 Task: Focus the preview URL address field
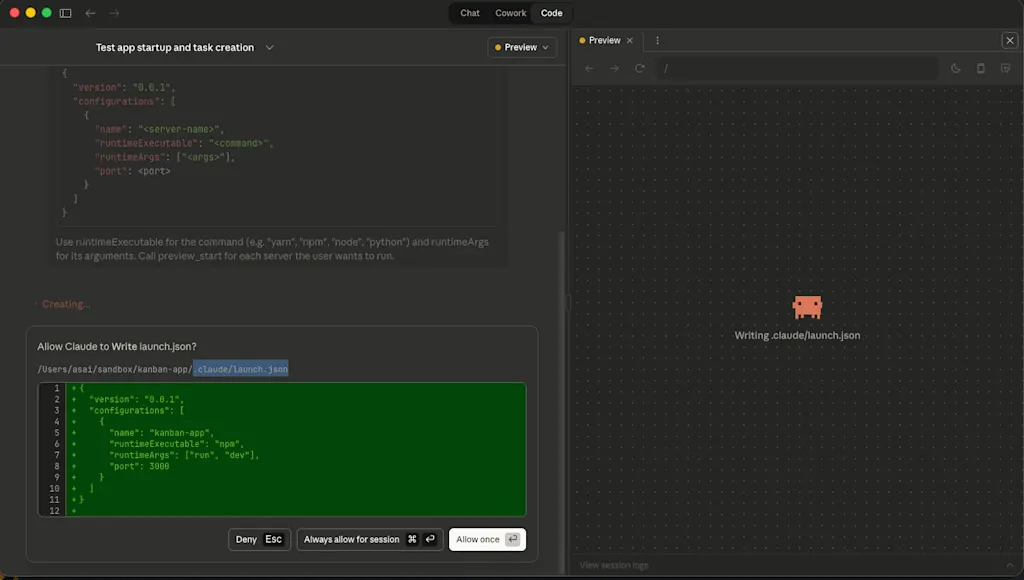(x=797, y=69)
